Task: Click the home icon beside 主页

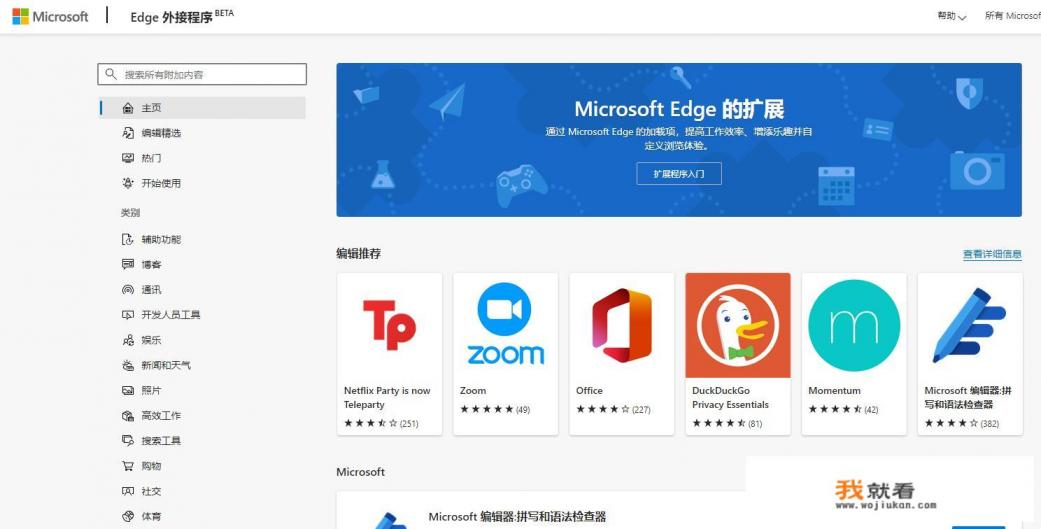Action: pos(128,108)
